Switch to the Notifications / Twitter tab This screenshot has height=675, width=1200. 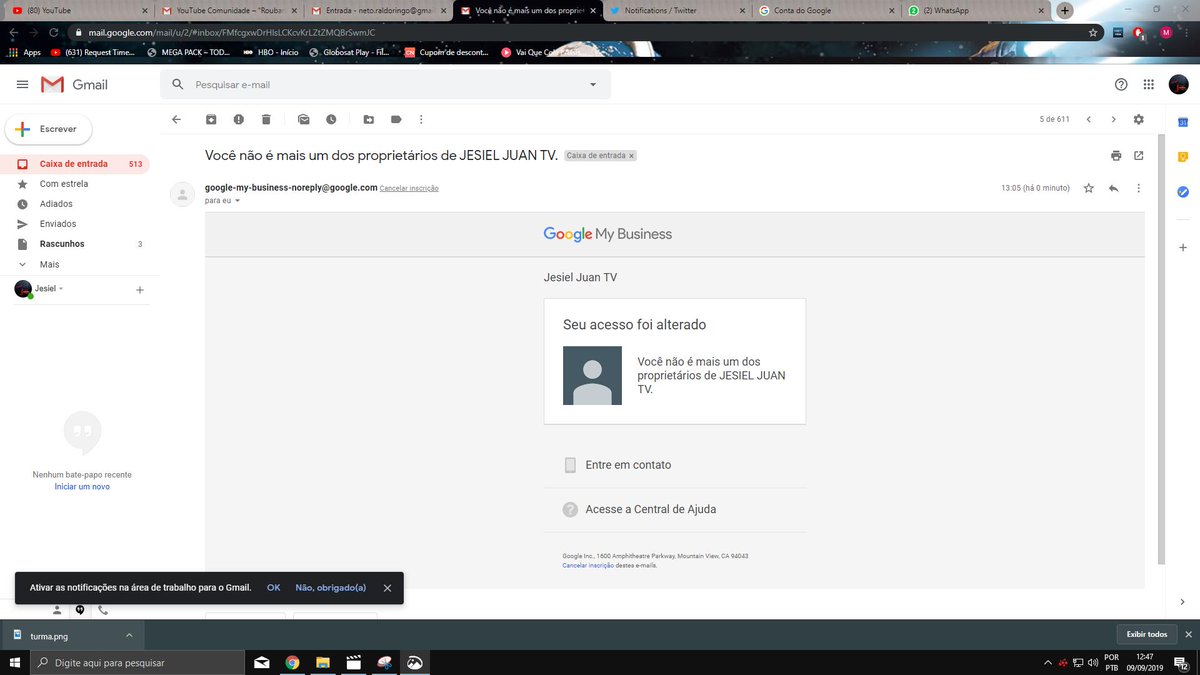[677, 10]
